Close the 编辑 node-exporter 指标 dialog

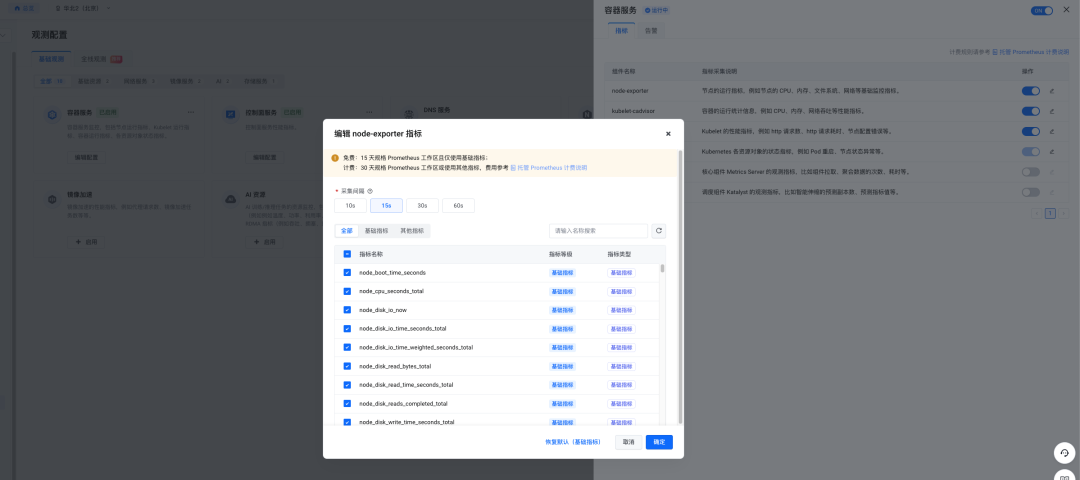click(667, 134)
